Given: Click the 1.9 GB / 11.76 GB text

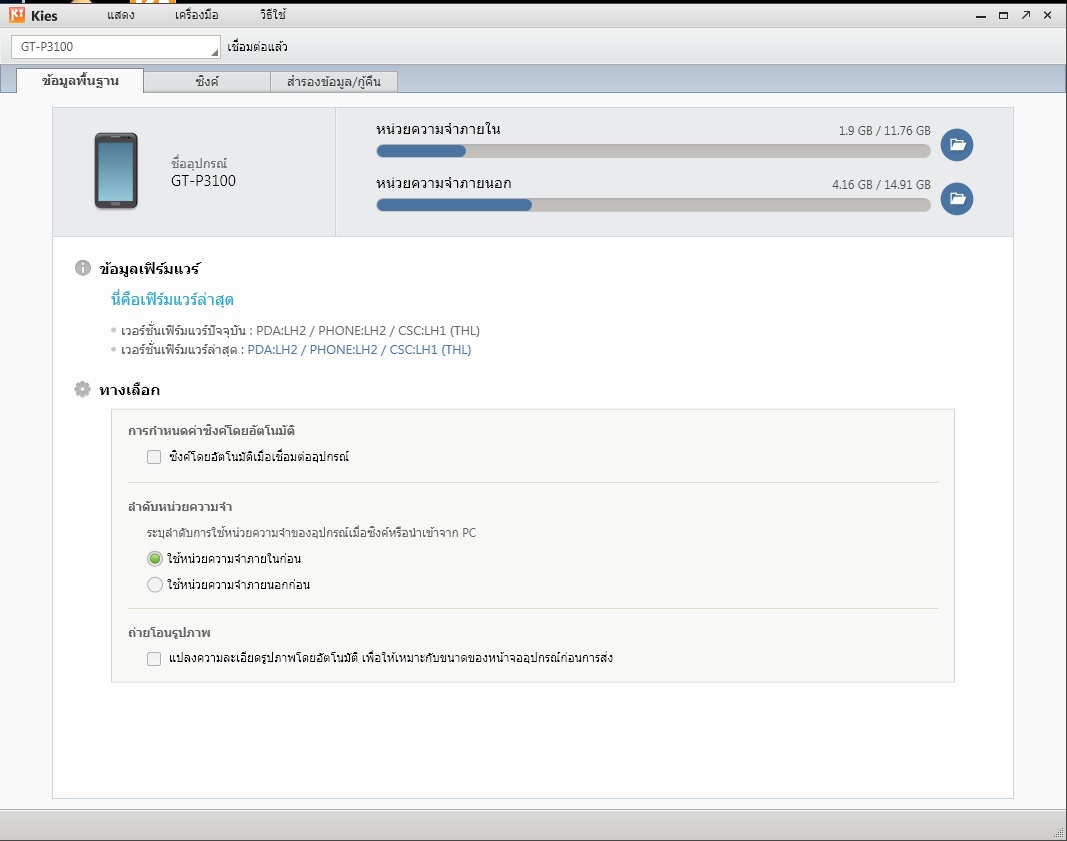Looking at the screenshot, I should (x=885, y=131).
